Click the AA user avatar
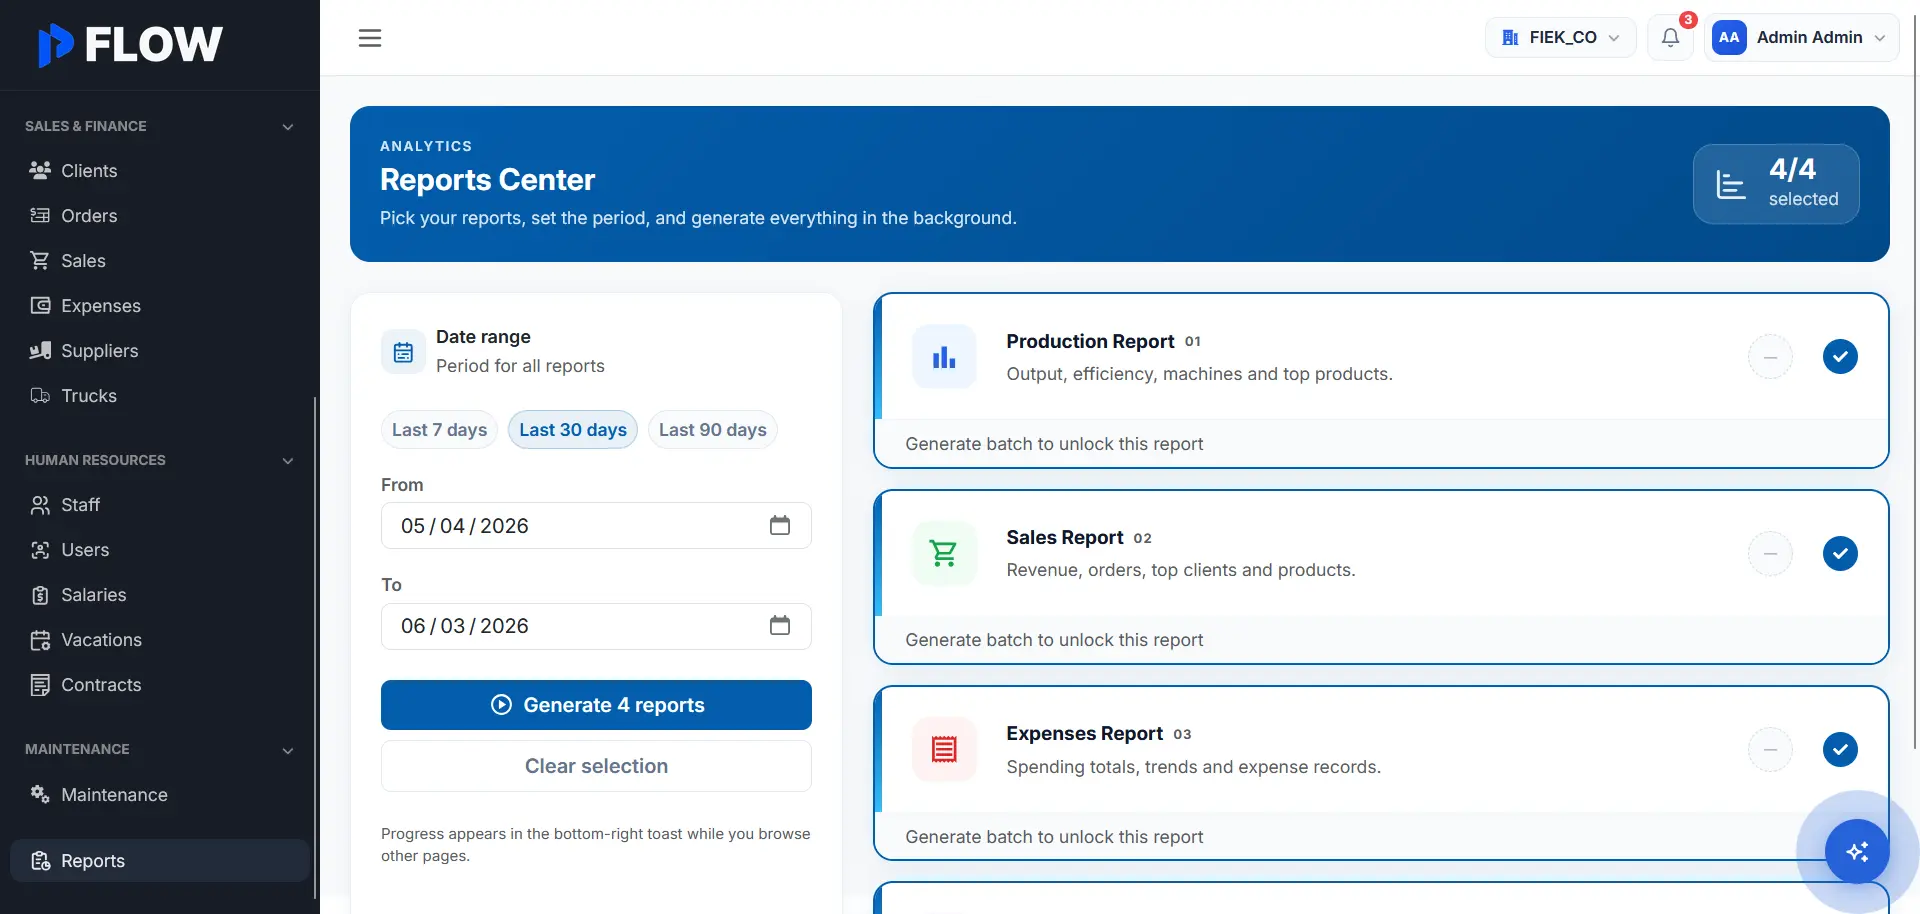The image size is (1920, 914). [x=1729, y=38]
